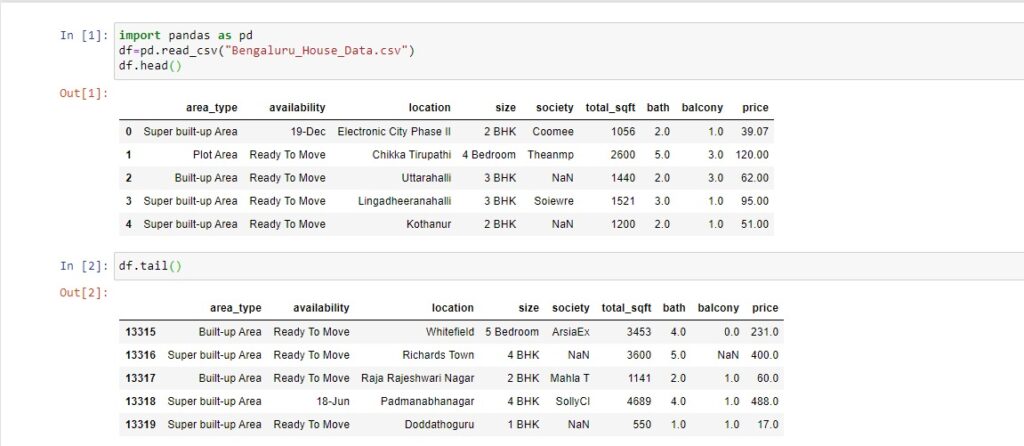Viewport: 1024px width, 446px height.
Task: Click the 17.0 price value
Action: point(767,424)
